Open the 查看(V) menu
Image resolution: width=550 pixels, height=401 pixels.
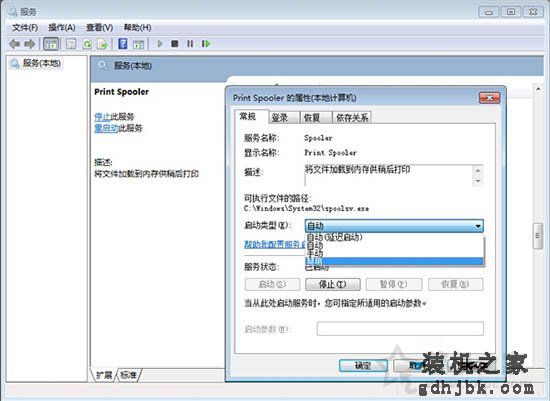tap(100, 27)
